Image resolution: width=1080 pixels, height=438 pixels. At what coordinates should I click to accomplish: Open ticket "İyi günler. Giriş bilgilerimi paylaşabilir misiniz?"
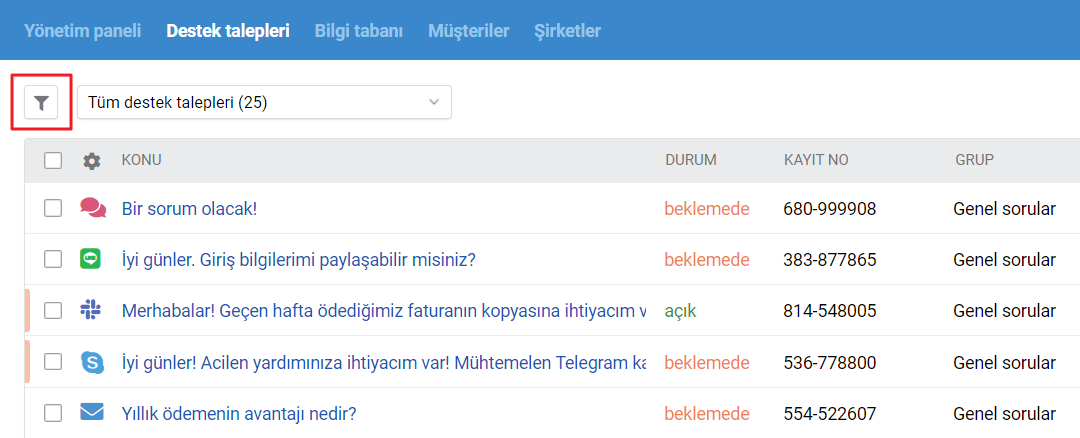point(298,260)
